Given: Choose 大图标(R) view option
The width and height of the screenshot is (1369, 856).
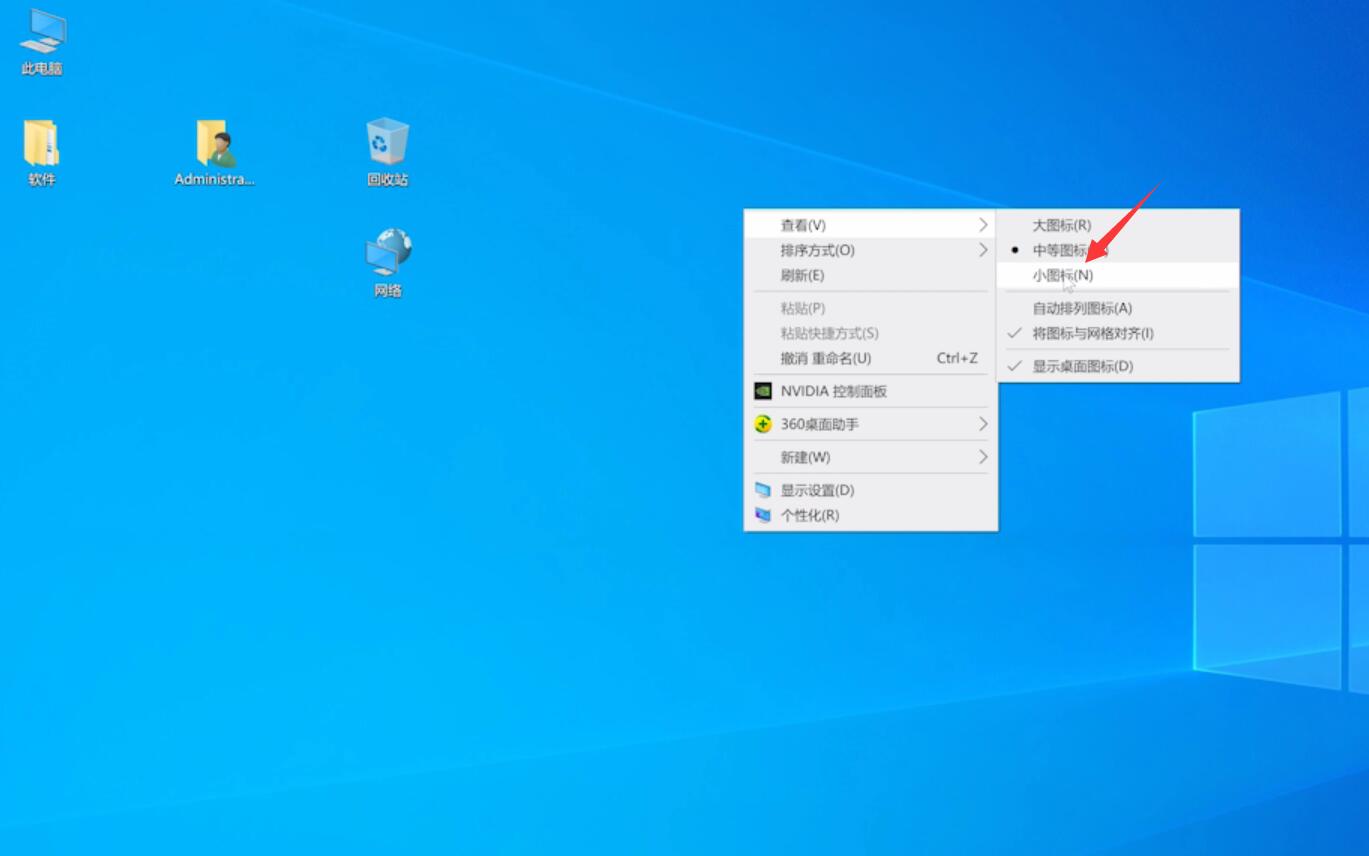Looking at the screenshot, I should coord(1118,225).
